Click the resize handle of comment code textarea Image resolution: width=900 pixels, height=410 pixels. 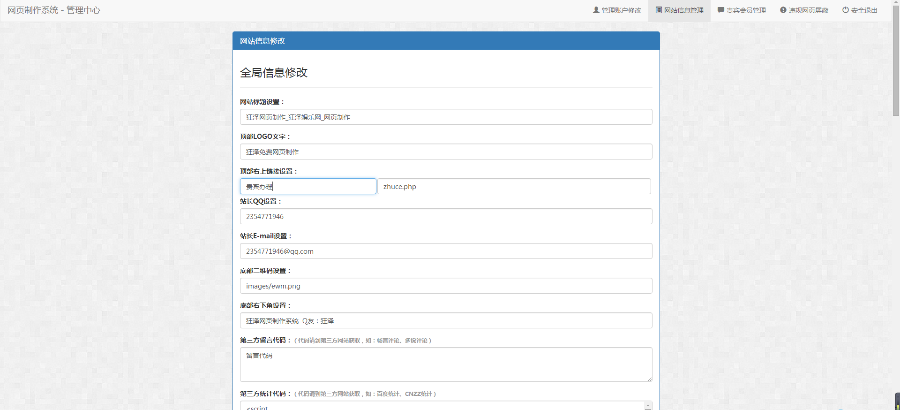click(x=649, y=378)
